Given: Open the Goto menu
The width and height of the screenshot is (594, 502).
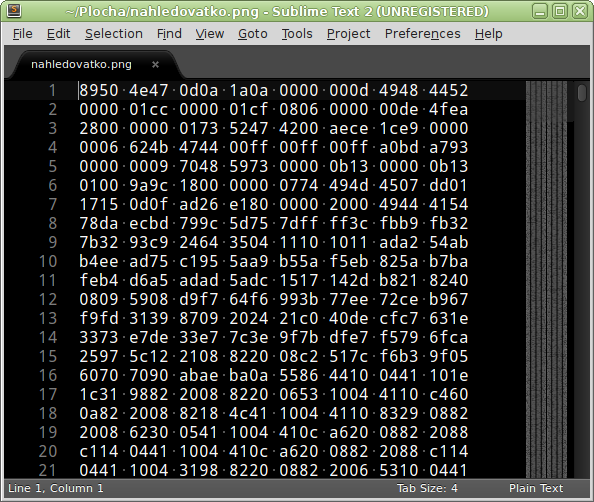Looking at the screenshot, I should point(253,34).
